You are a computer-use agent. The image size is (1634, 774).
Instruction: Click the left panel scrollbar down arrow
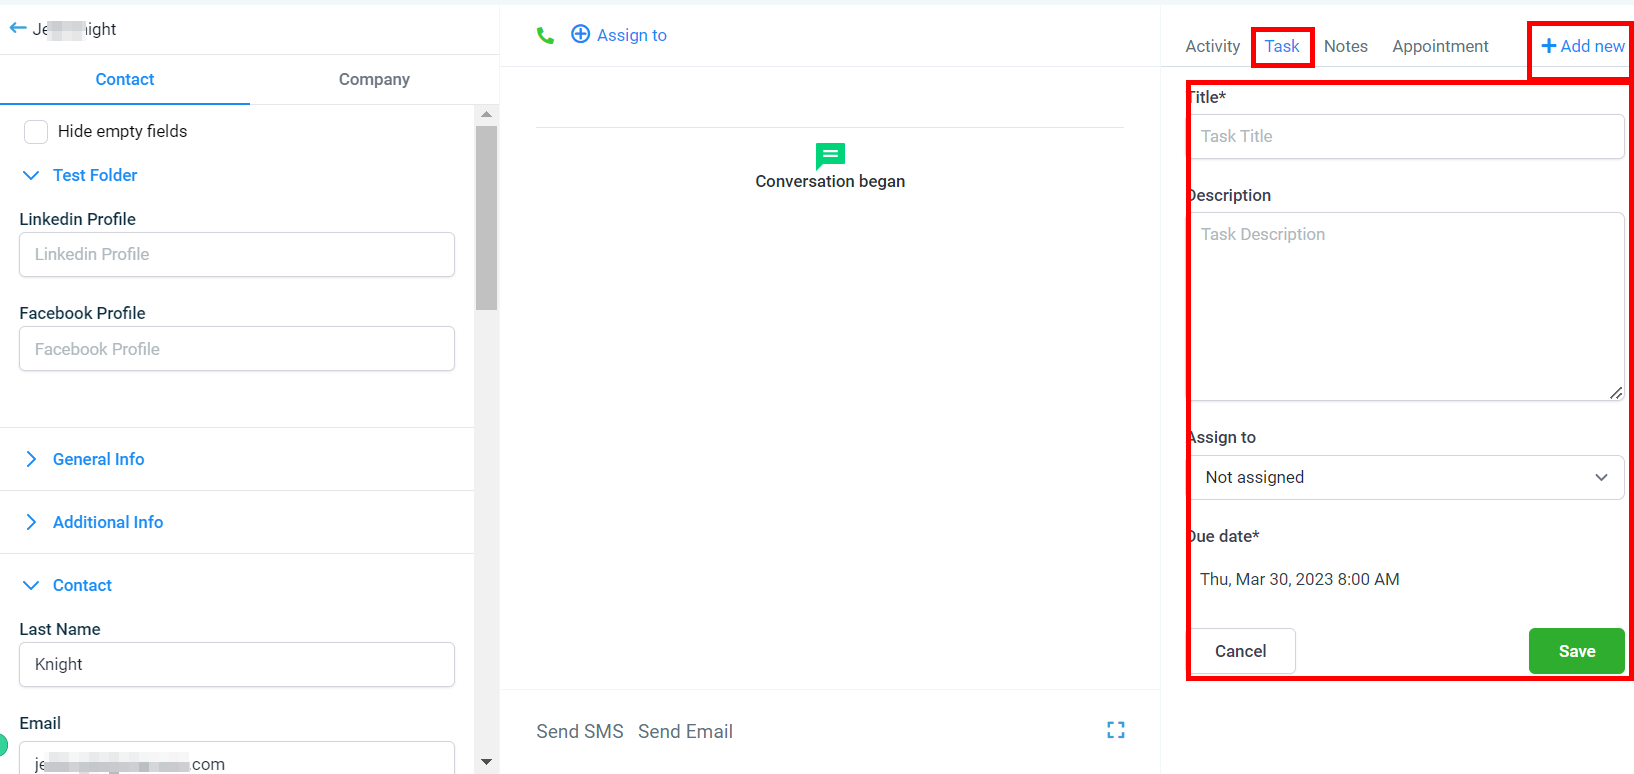click(x=486, y=762)
